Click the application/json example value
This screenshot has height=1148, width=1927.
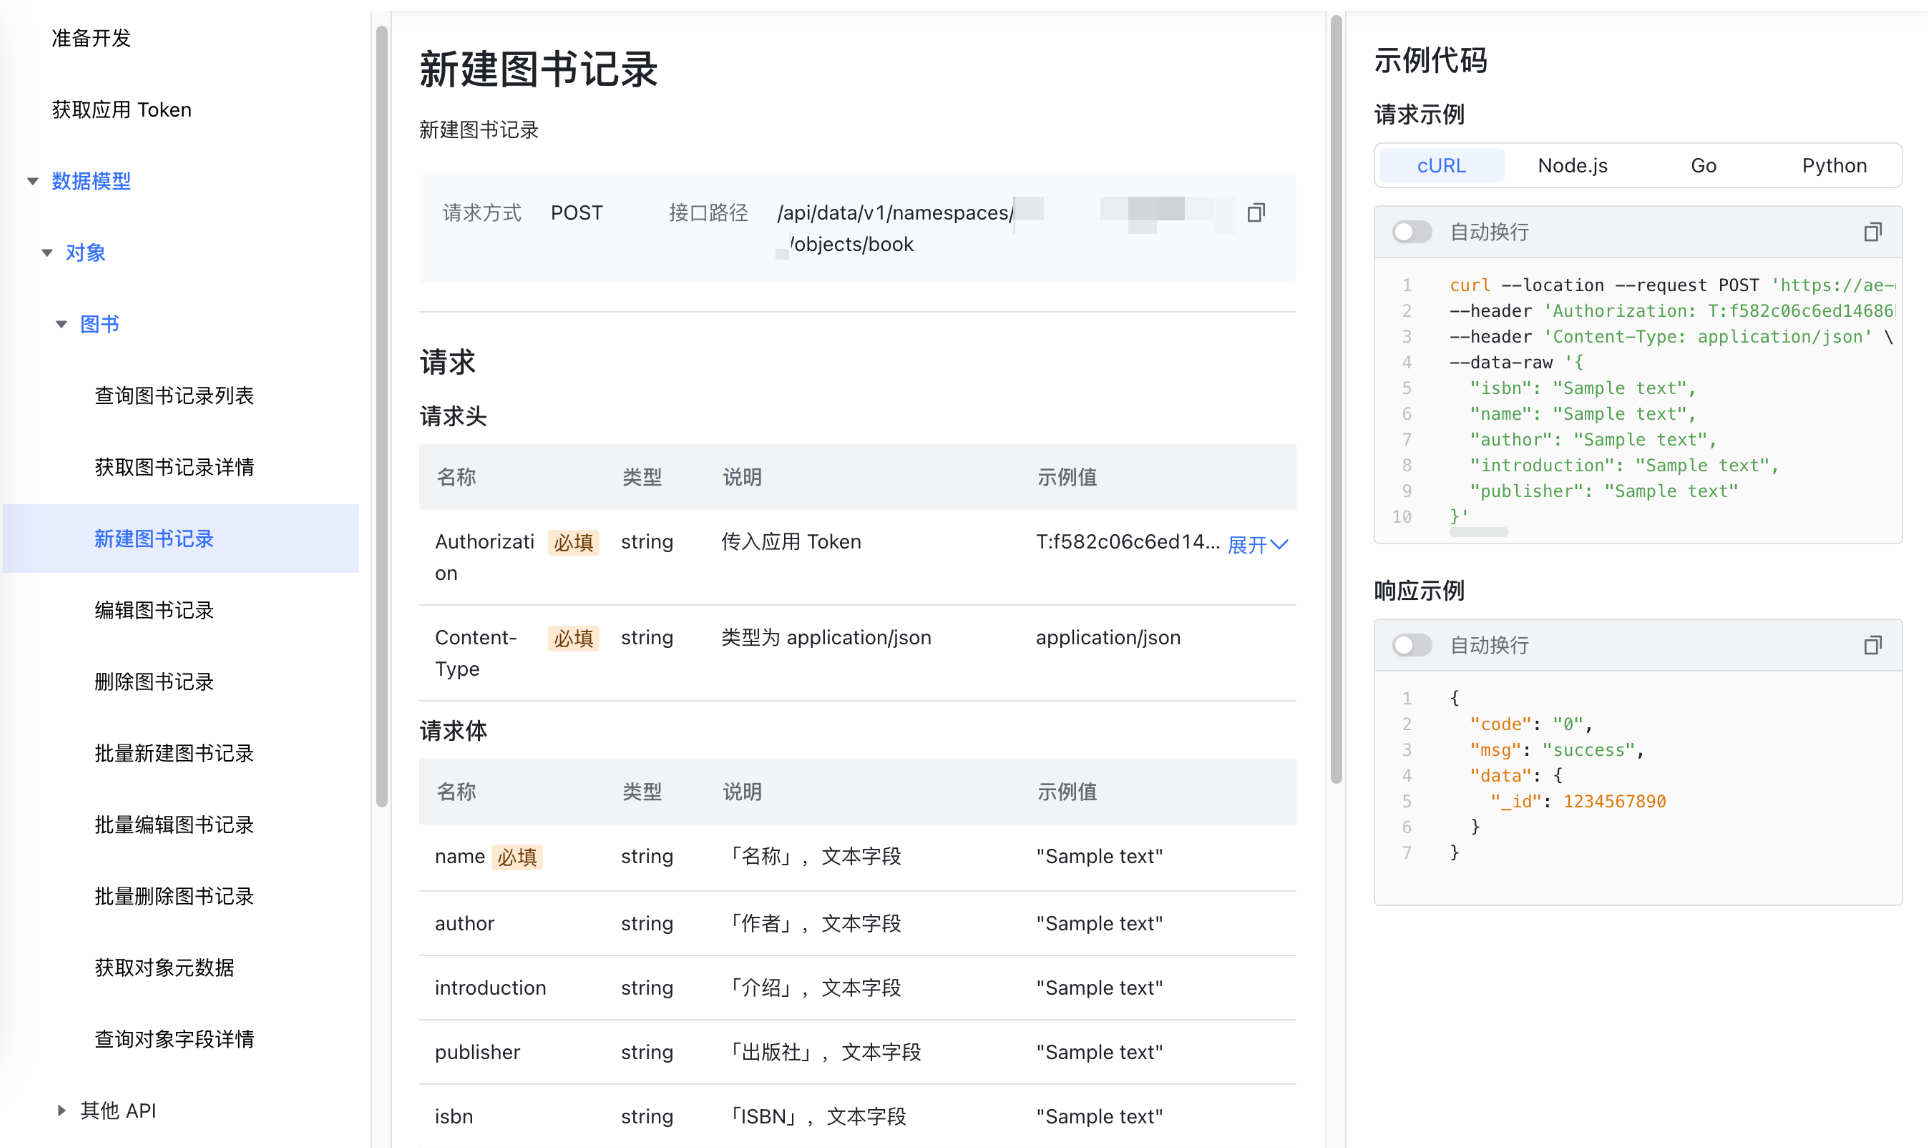pyautogui.click(x=1108, y=637)
